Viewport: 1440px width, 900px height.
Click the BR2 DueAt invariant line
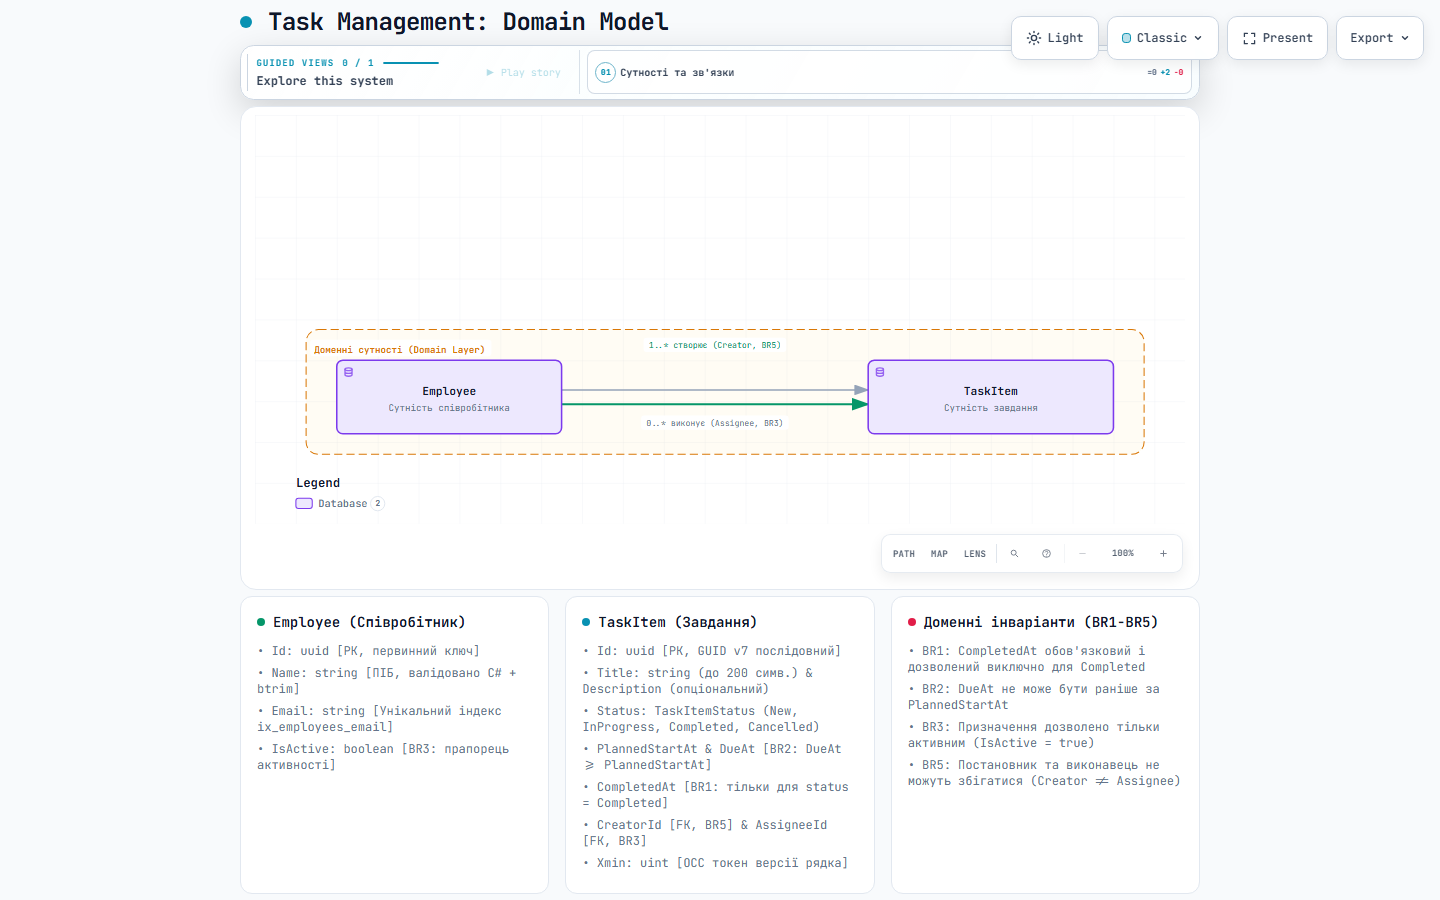(x=1034, y=697)
